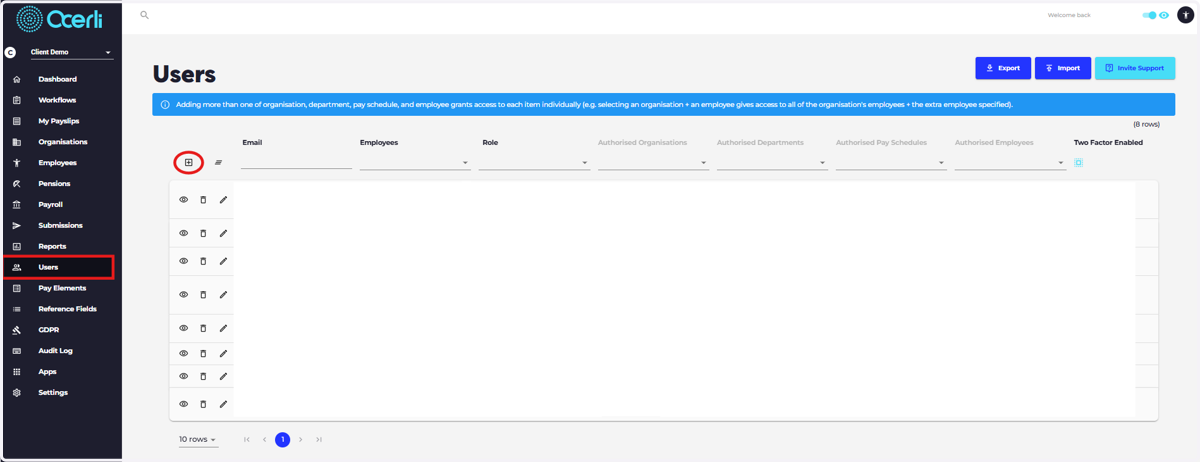Viewport: 1200px width, 462px height.
Task: Click the eye icon beside the header toggle
Action: (x=1164, y=15)
